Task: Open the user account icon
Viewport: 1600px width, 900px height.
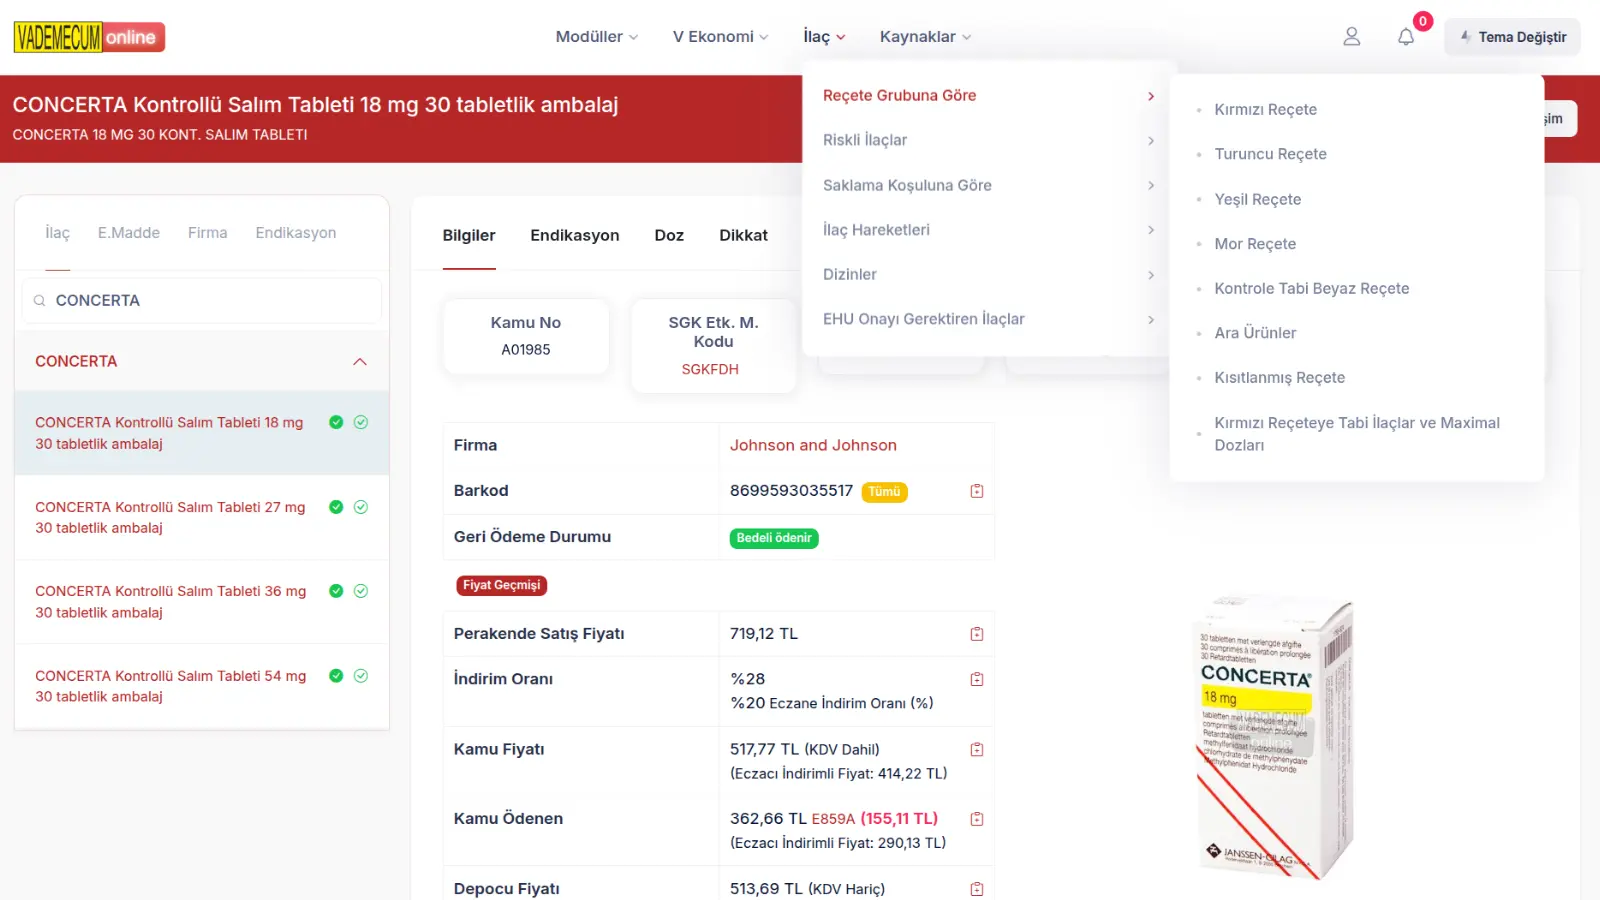Action: pyautogui.click(x=1351, y=37)
